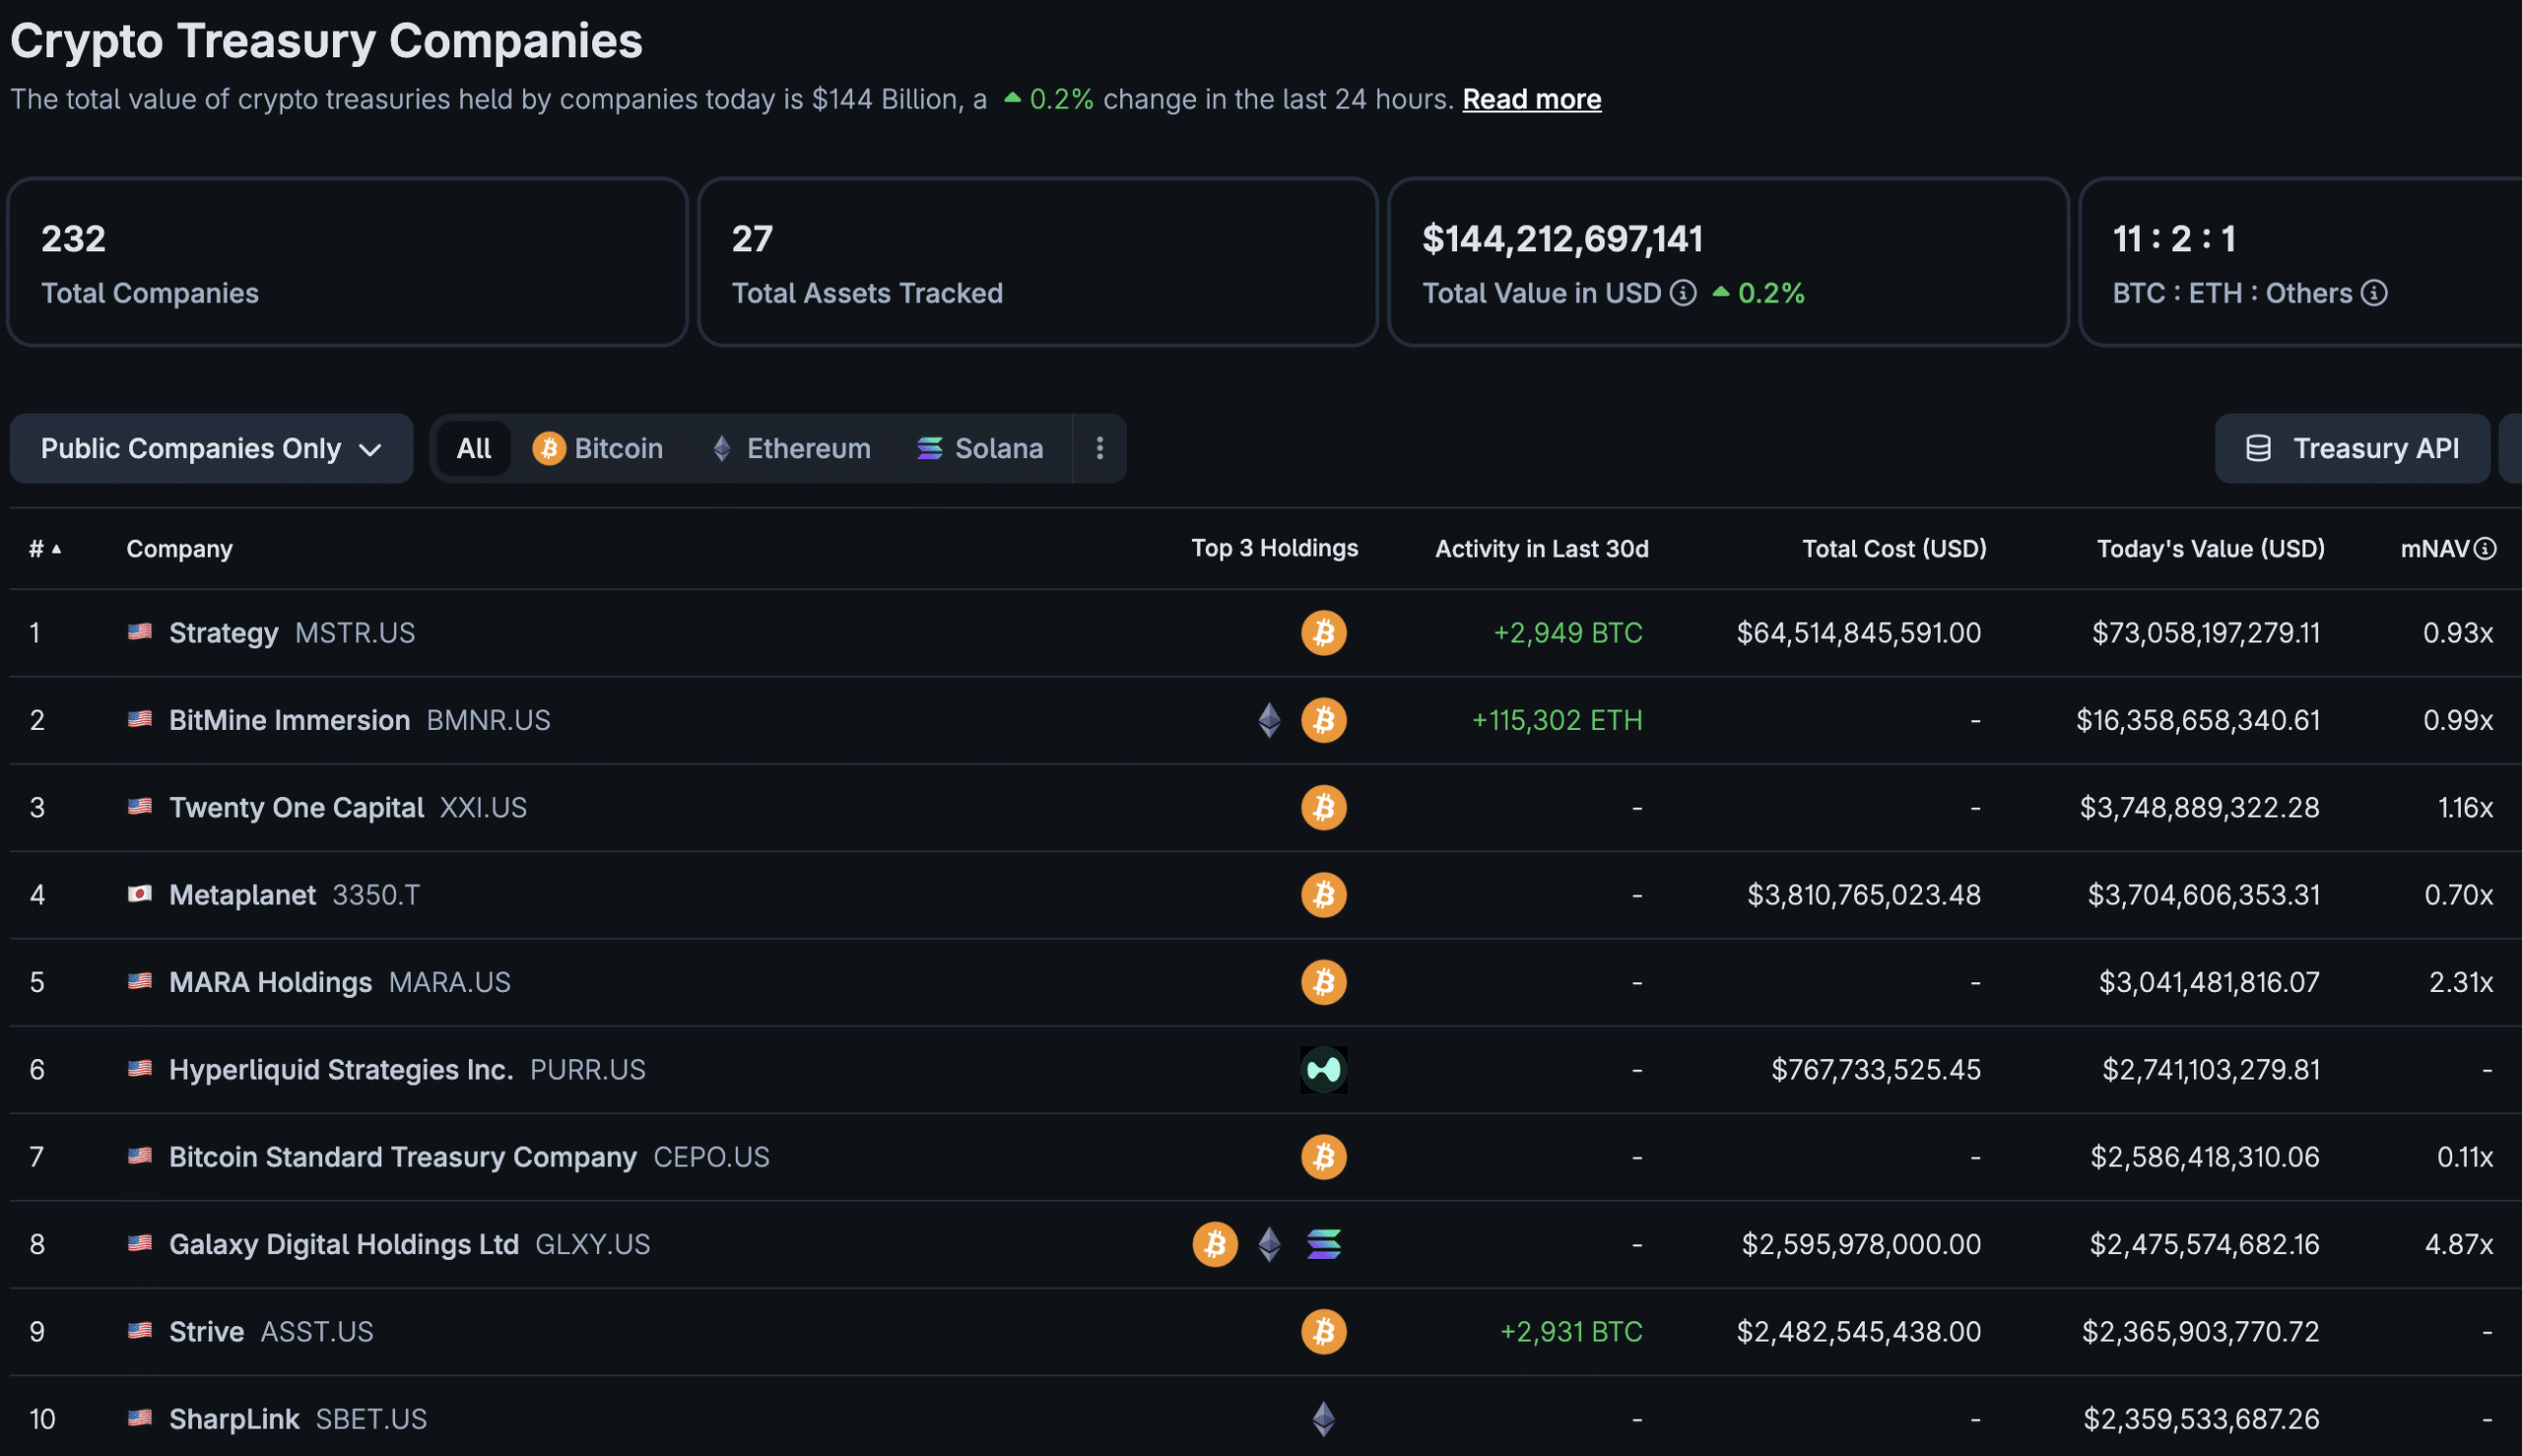
Task: Click the Today's Value (USD) column header
Action: pyautogui.click(x=2210, y=548)
